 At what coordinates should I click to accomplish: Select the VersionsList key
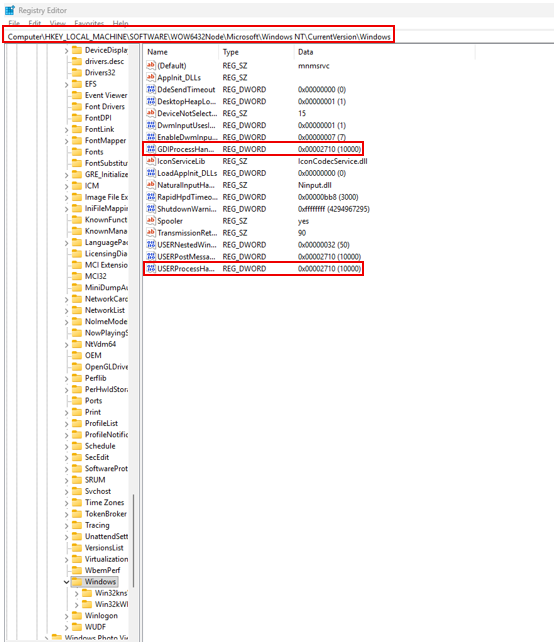104,548
